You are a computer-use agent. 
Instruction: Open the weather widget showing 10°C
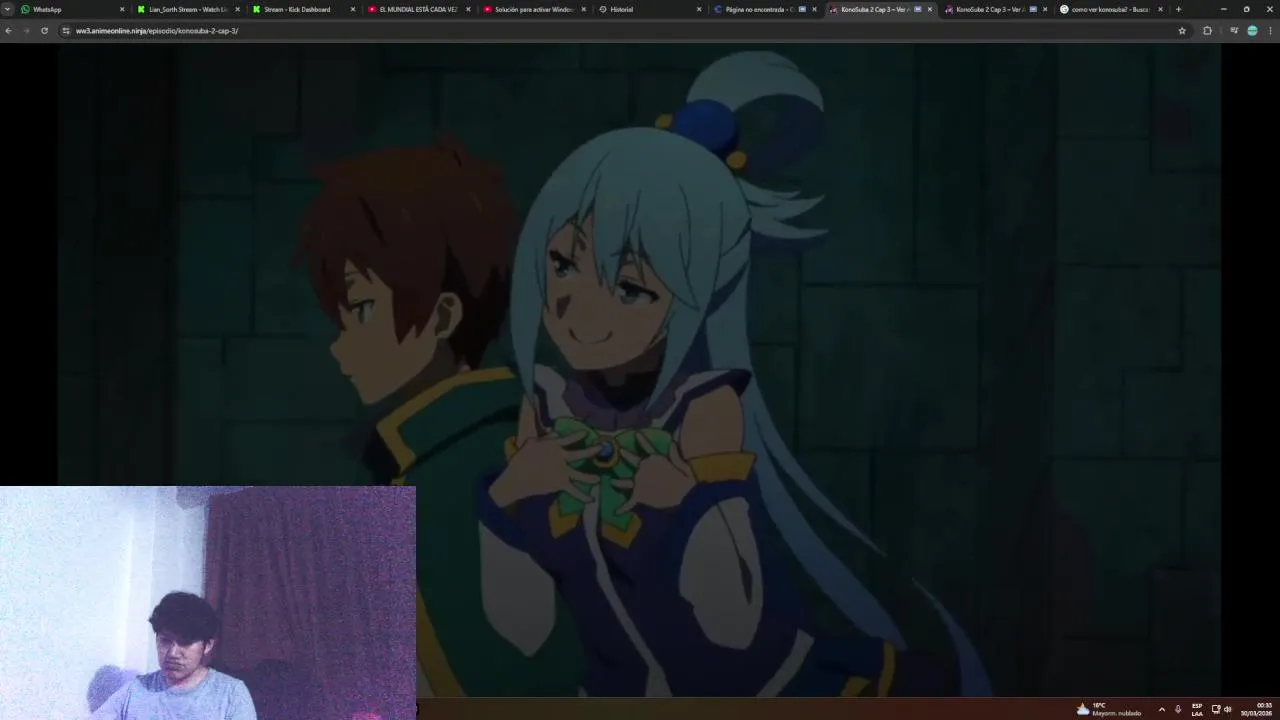(1108, 709)
